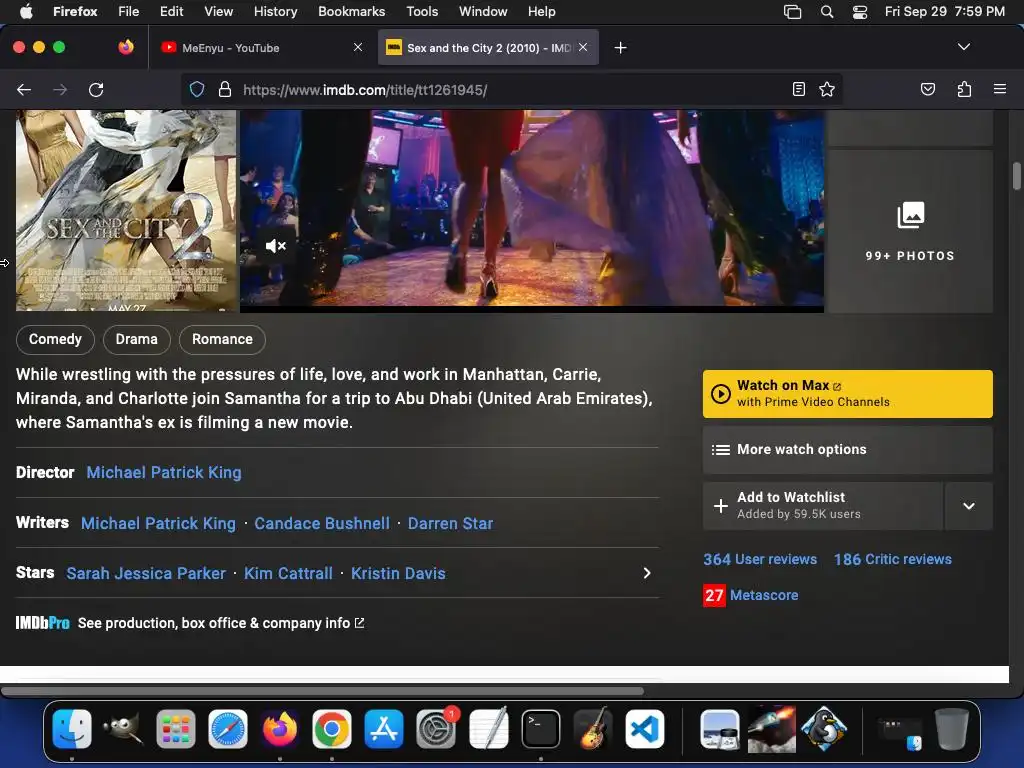Open TextEdit from the dock
Screen dimensions: 1024x768
click(x=488, y=729)
